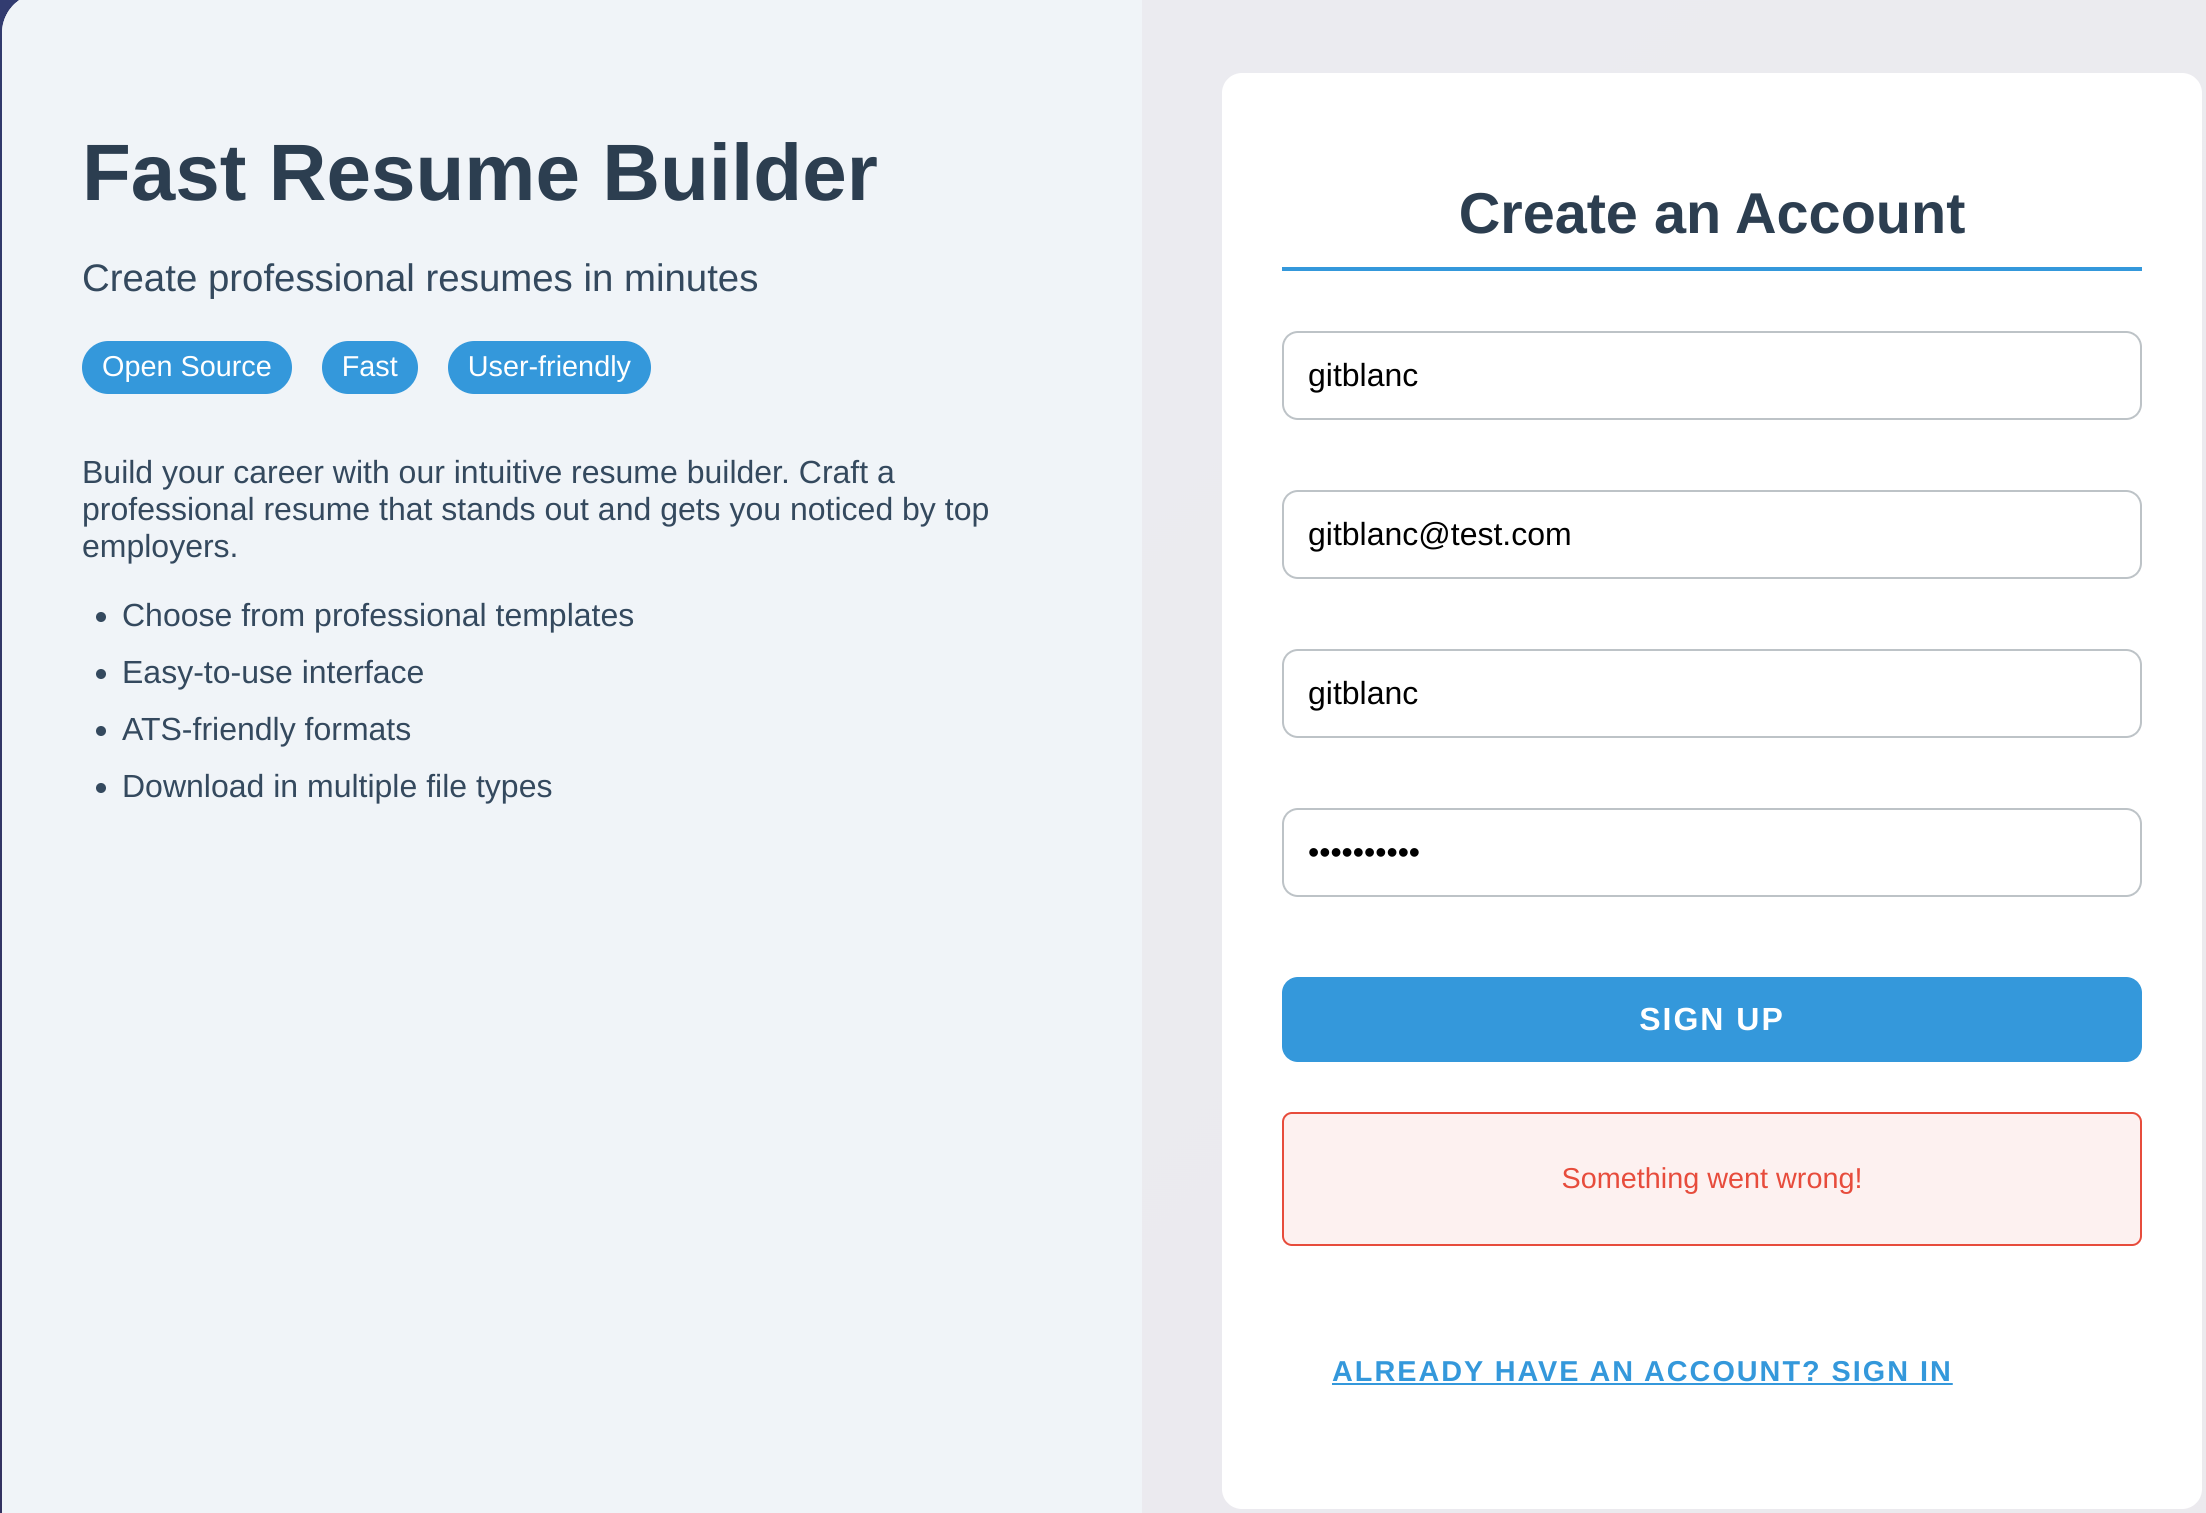The image size is (2206, 1513).
Task: Click the Open Source badge
Action: point(187,367)
